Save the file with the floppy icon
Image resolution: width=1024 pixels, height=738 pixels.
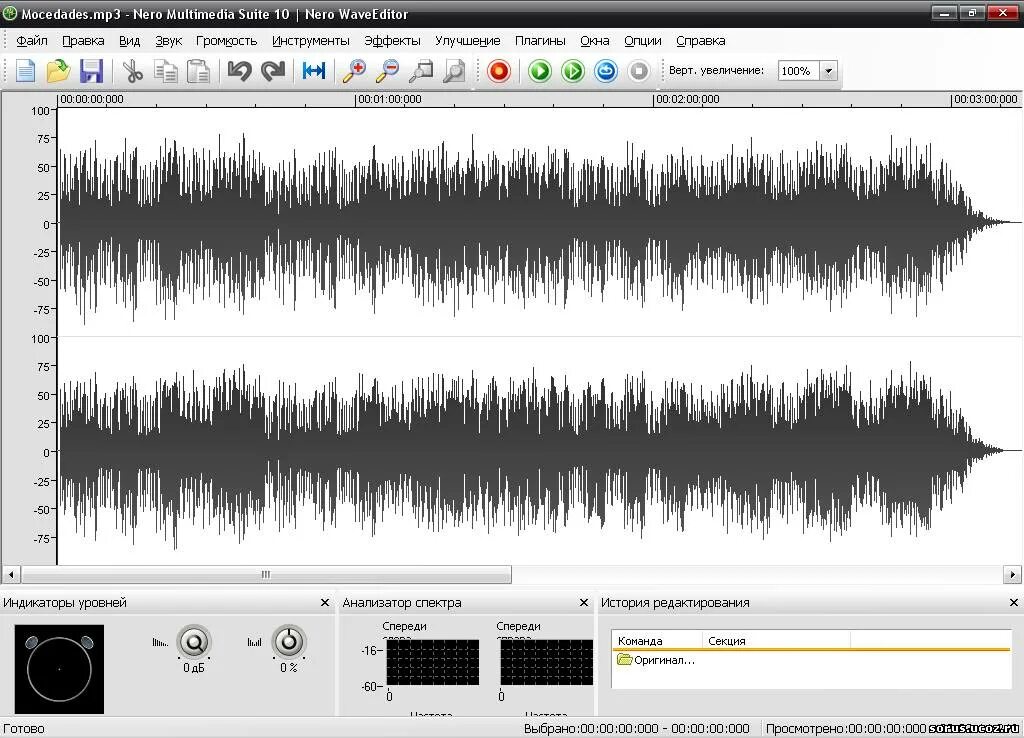tap(91, 71)
